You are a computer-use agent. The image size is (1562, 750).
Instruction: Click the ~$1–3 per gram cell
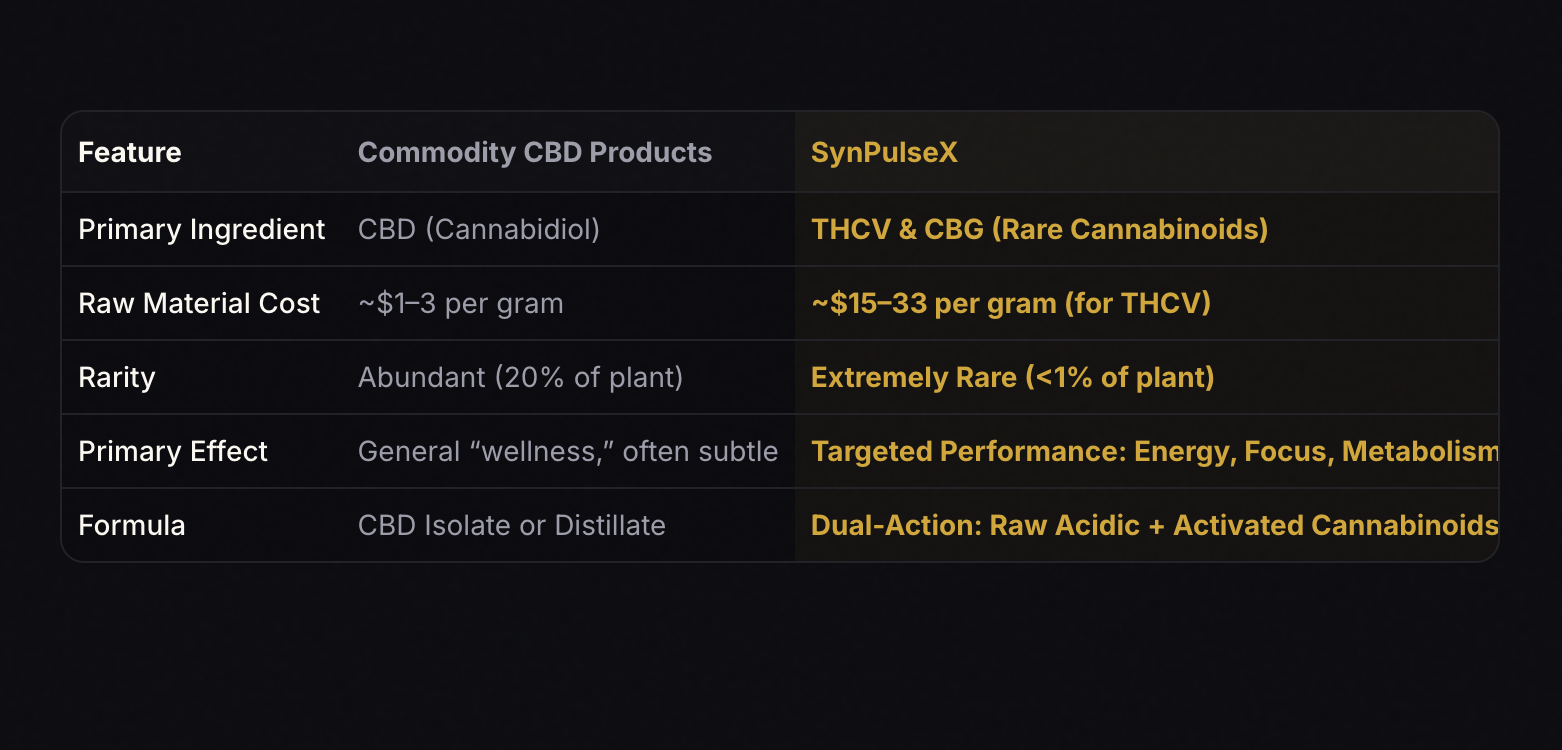pos(461,303)
